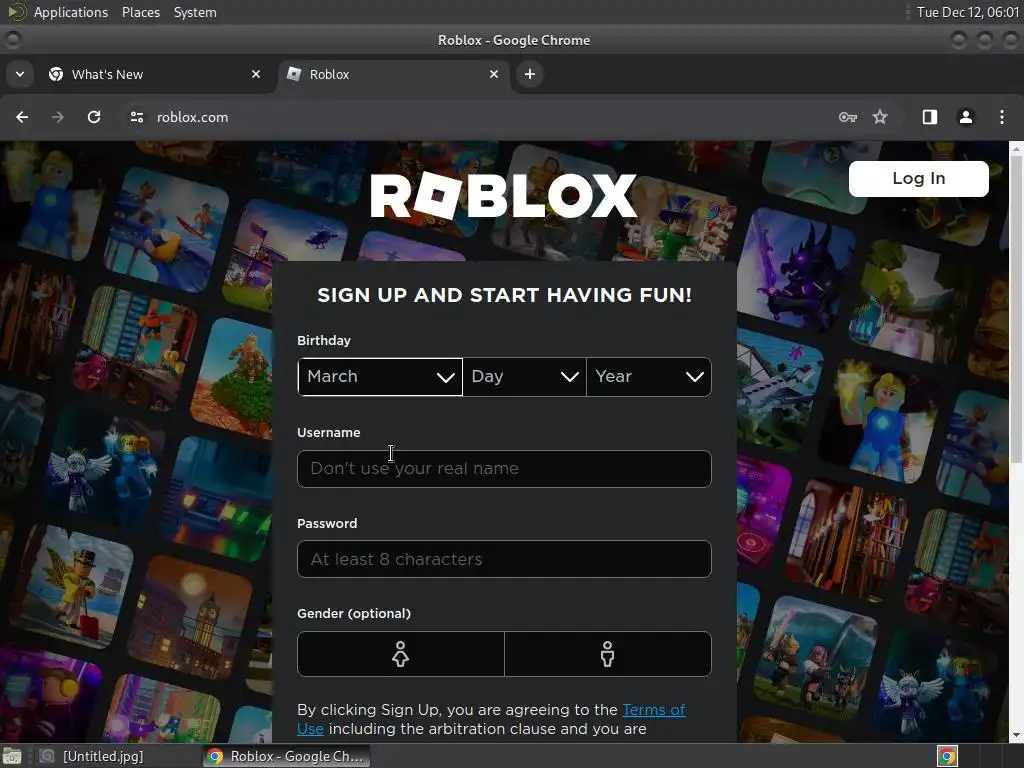Open the saved passwords key icon
This screenshot has height=768, width=1024.
click(848, 117)
